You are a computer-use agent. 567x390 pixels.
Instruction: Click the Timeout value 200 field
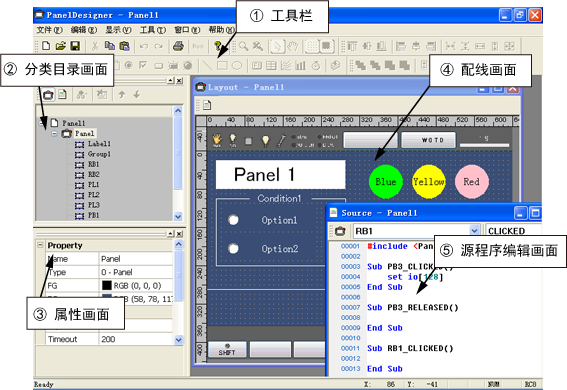pyautogui.click(x=136, y=339)
